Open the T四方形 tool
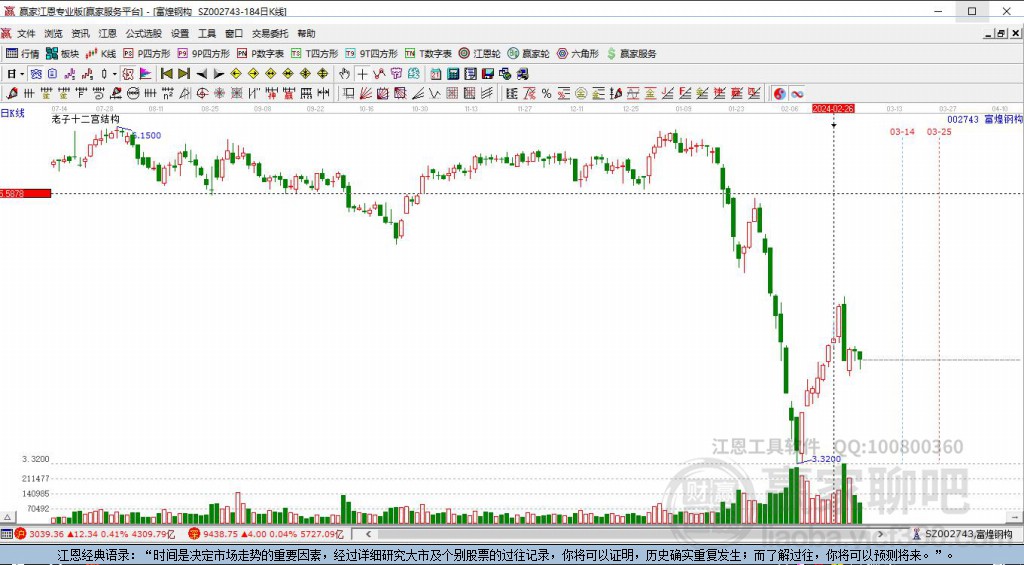This screenshot has width=1024, height=565. click(315, 54)
